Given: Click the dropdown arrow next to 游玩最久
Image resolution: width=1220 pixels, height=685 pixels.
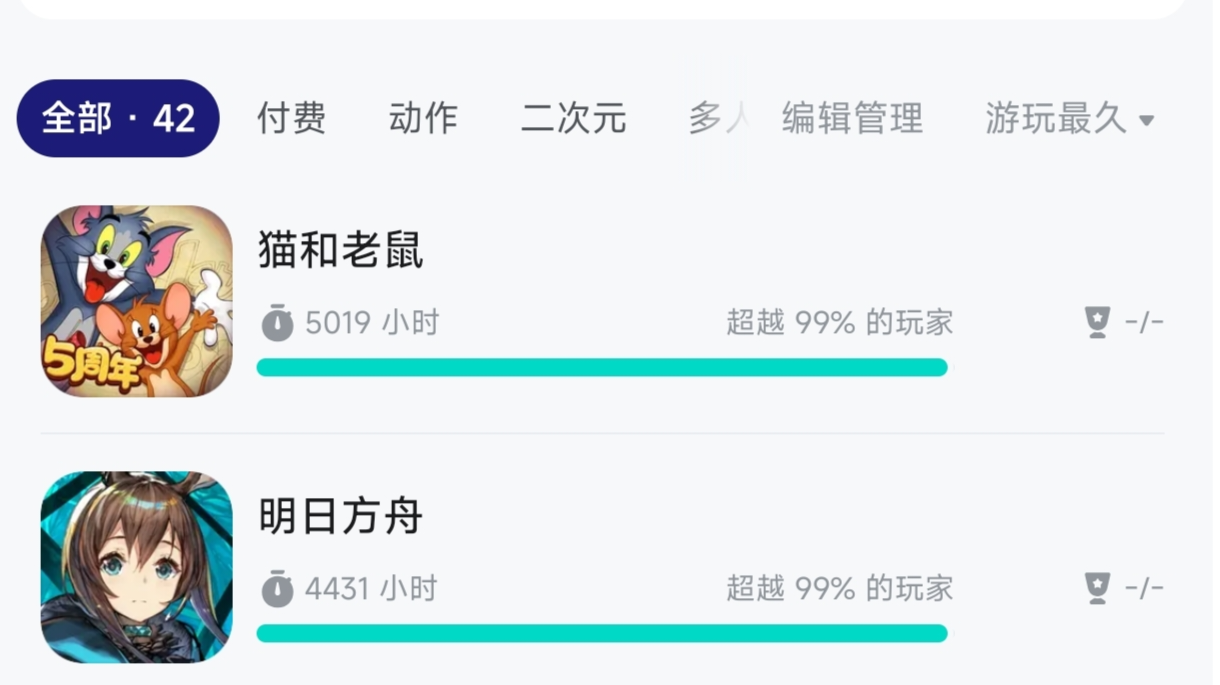Looking at the screenshot, I should (1146, 121).
